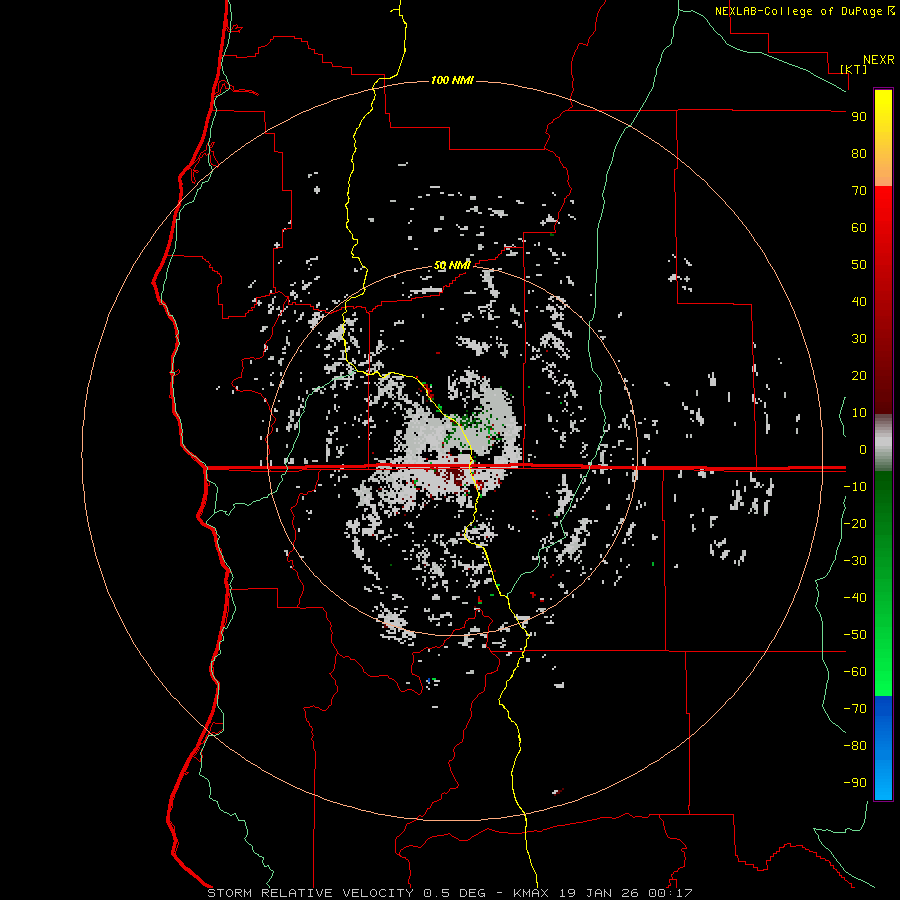
Task: Click the -80 value on the velocity scale
Action: coord(855,746)
